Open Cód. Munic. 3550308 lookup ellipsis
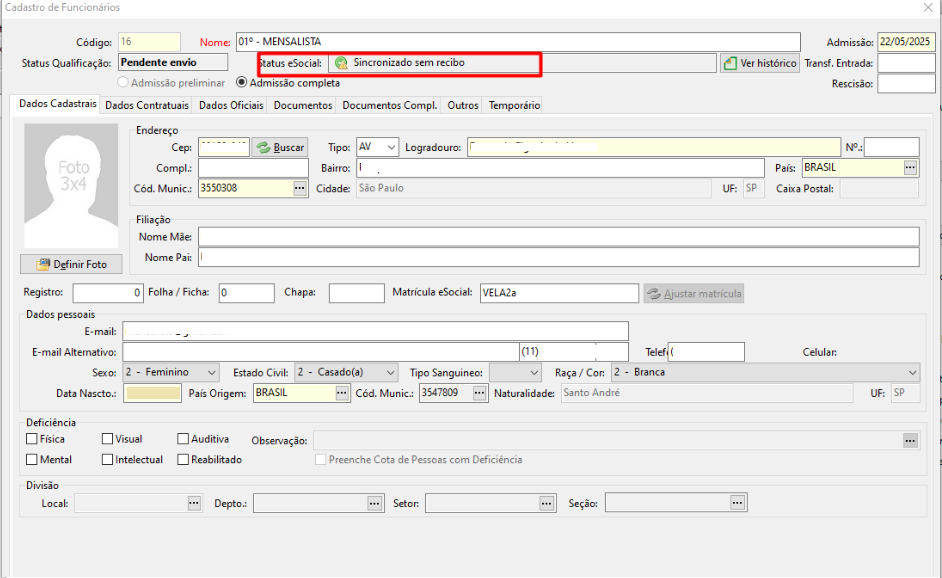Image resolution: width=942 pixels, height=578 pixels. click(299, 188)
